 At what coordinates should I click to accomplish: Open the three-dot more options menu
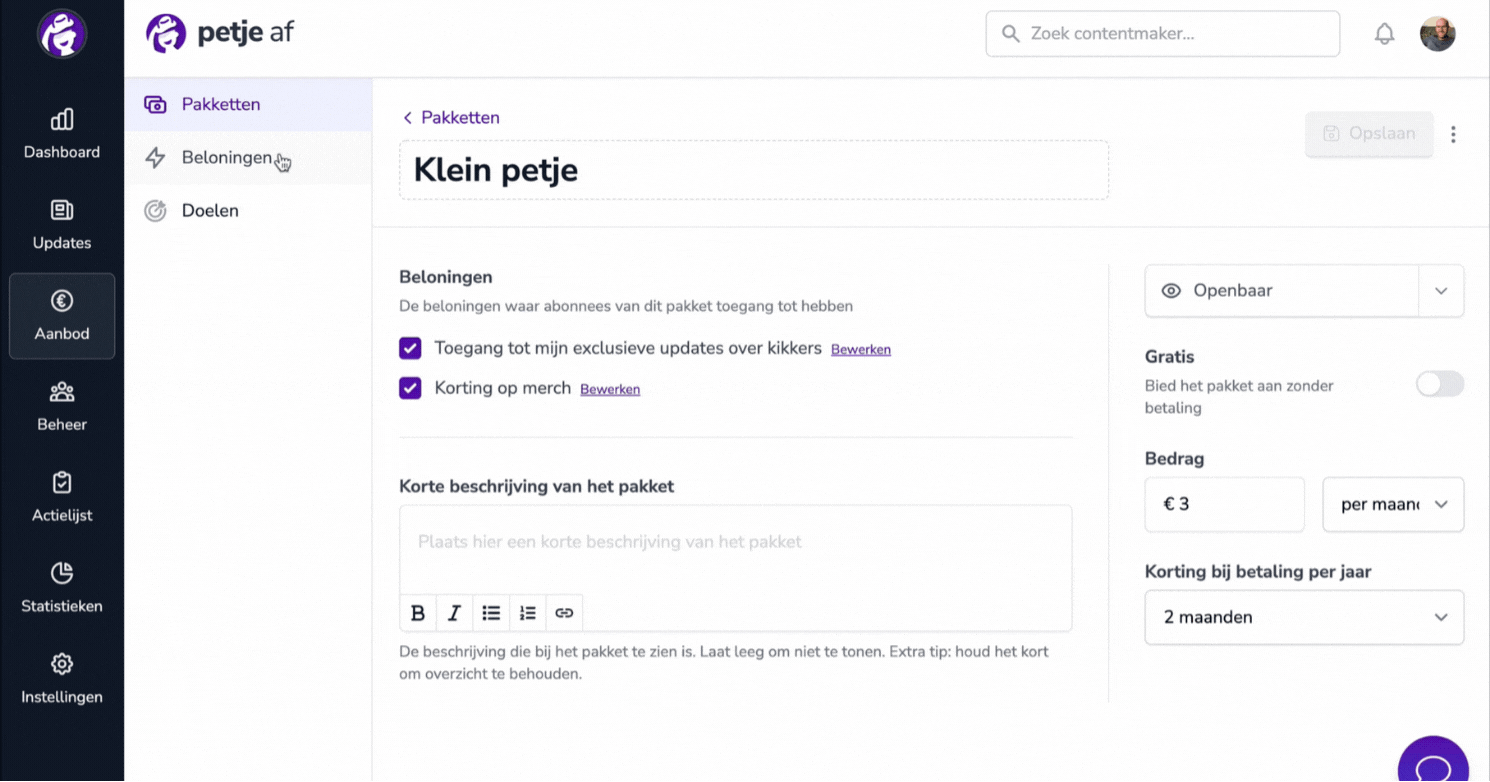(x=1453, y=134)
